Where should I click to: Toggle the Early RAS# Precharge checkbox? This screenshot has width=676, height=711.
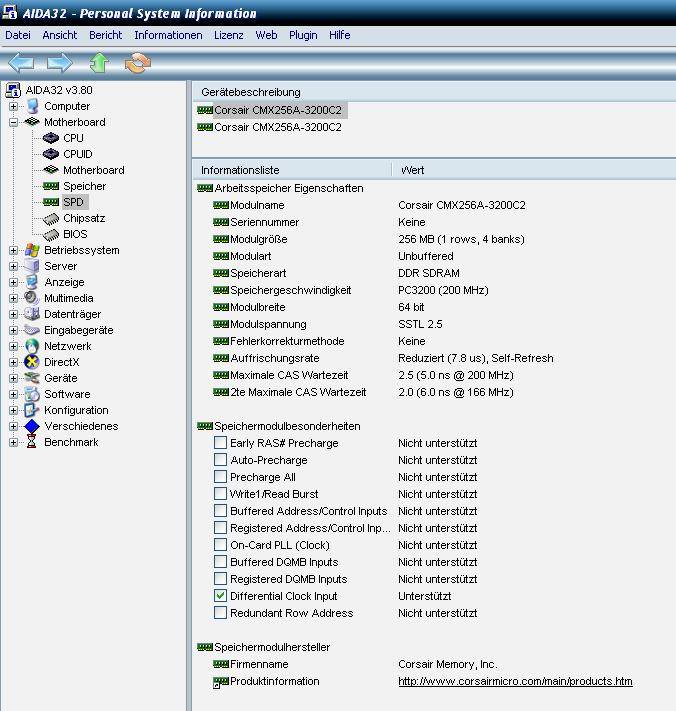click(220, 443)
